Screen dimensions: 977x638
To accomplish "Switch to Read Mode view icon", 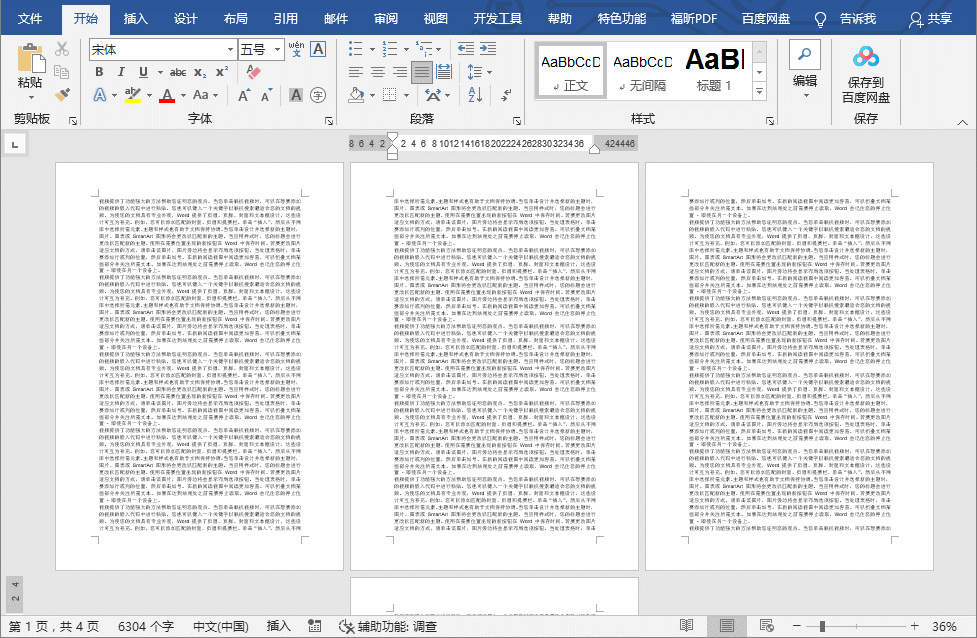I will click(687, 626).
